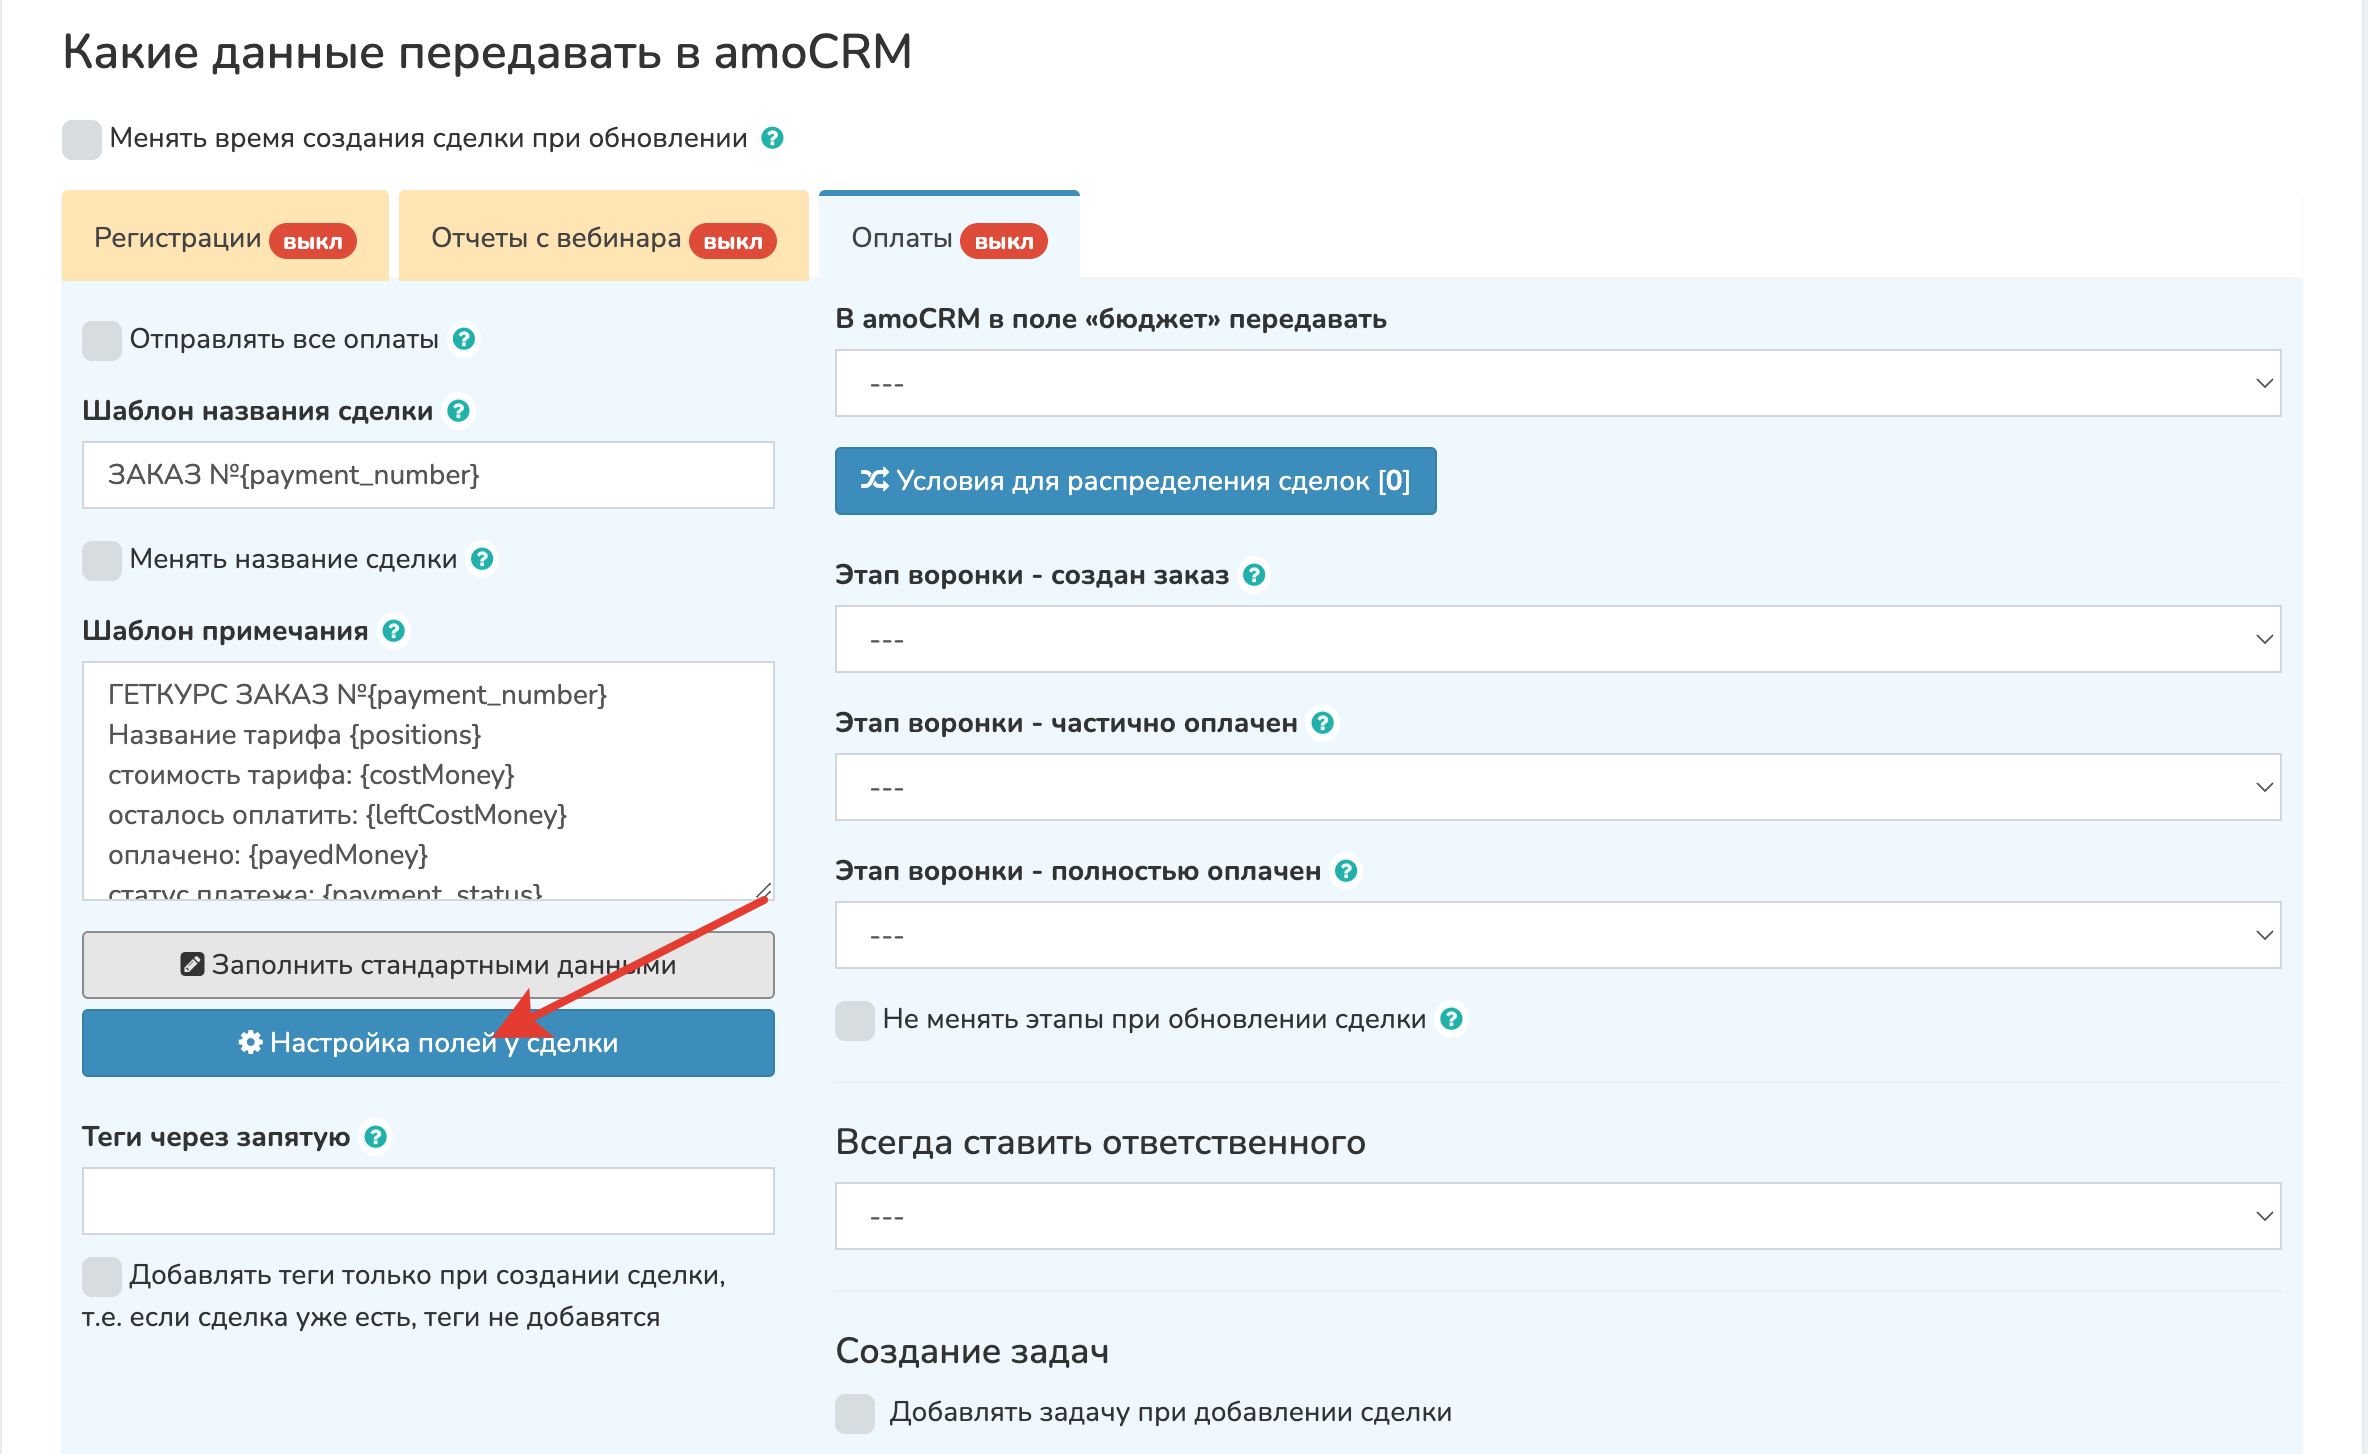Image resolution: width=2368 pixels, height=1454 pixels.
Task: Click help icon beside 'Шаблон названия сделки'
Action: click(458, 411)
